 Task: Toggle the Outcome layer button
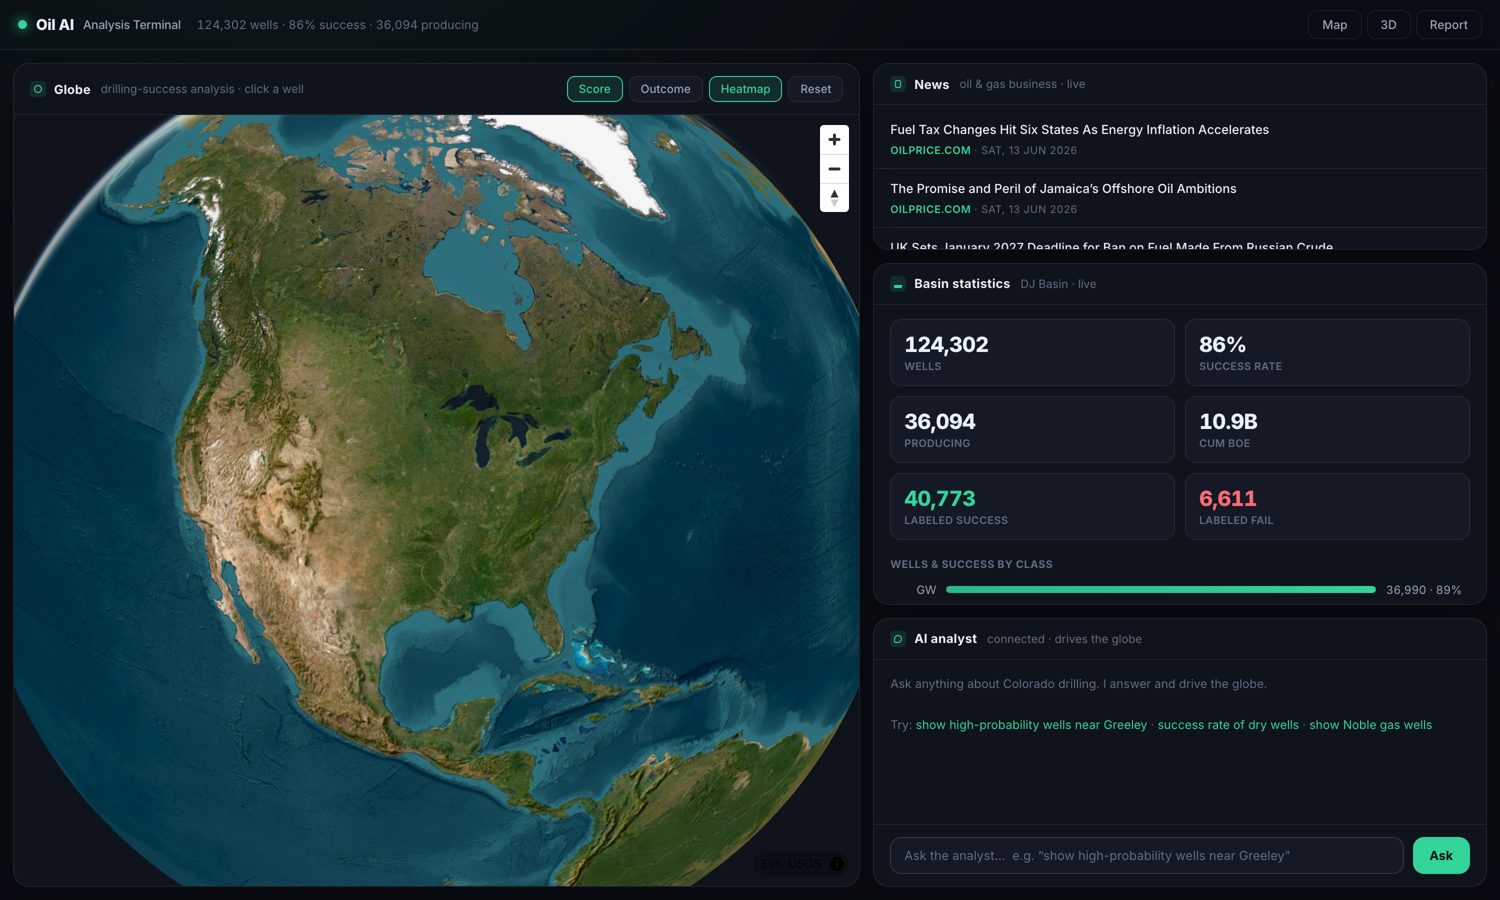tap(665, 89)
